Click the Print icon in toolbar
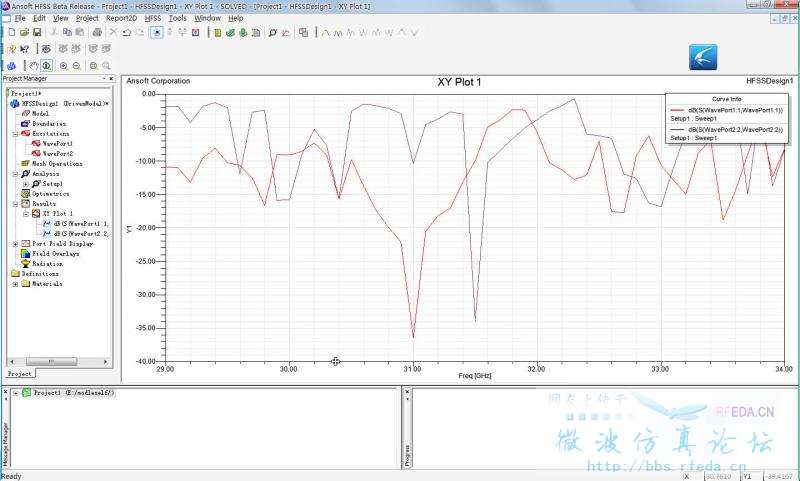800x481 pixels. tap(96, 32)
